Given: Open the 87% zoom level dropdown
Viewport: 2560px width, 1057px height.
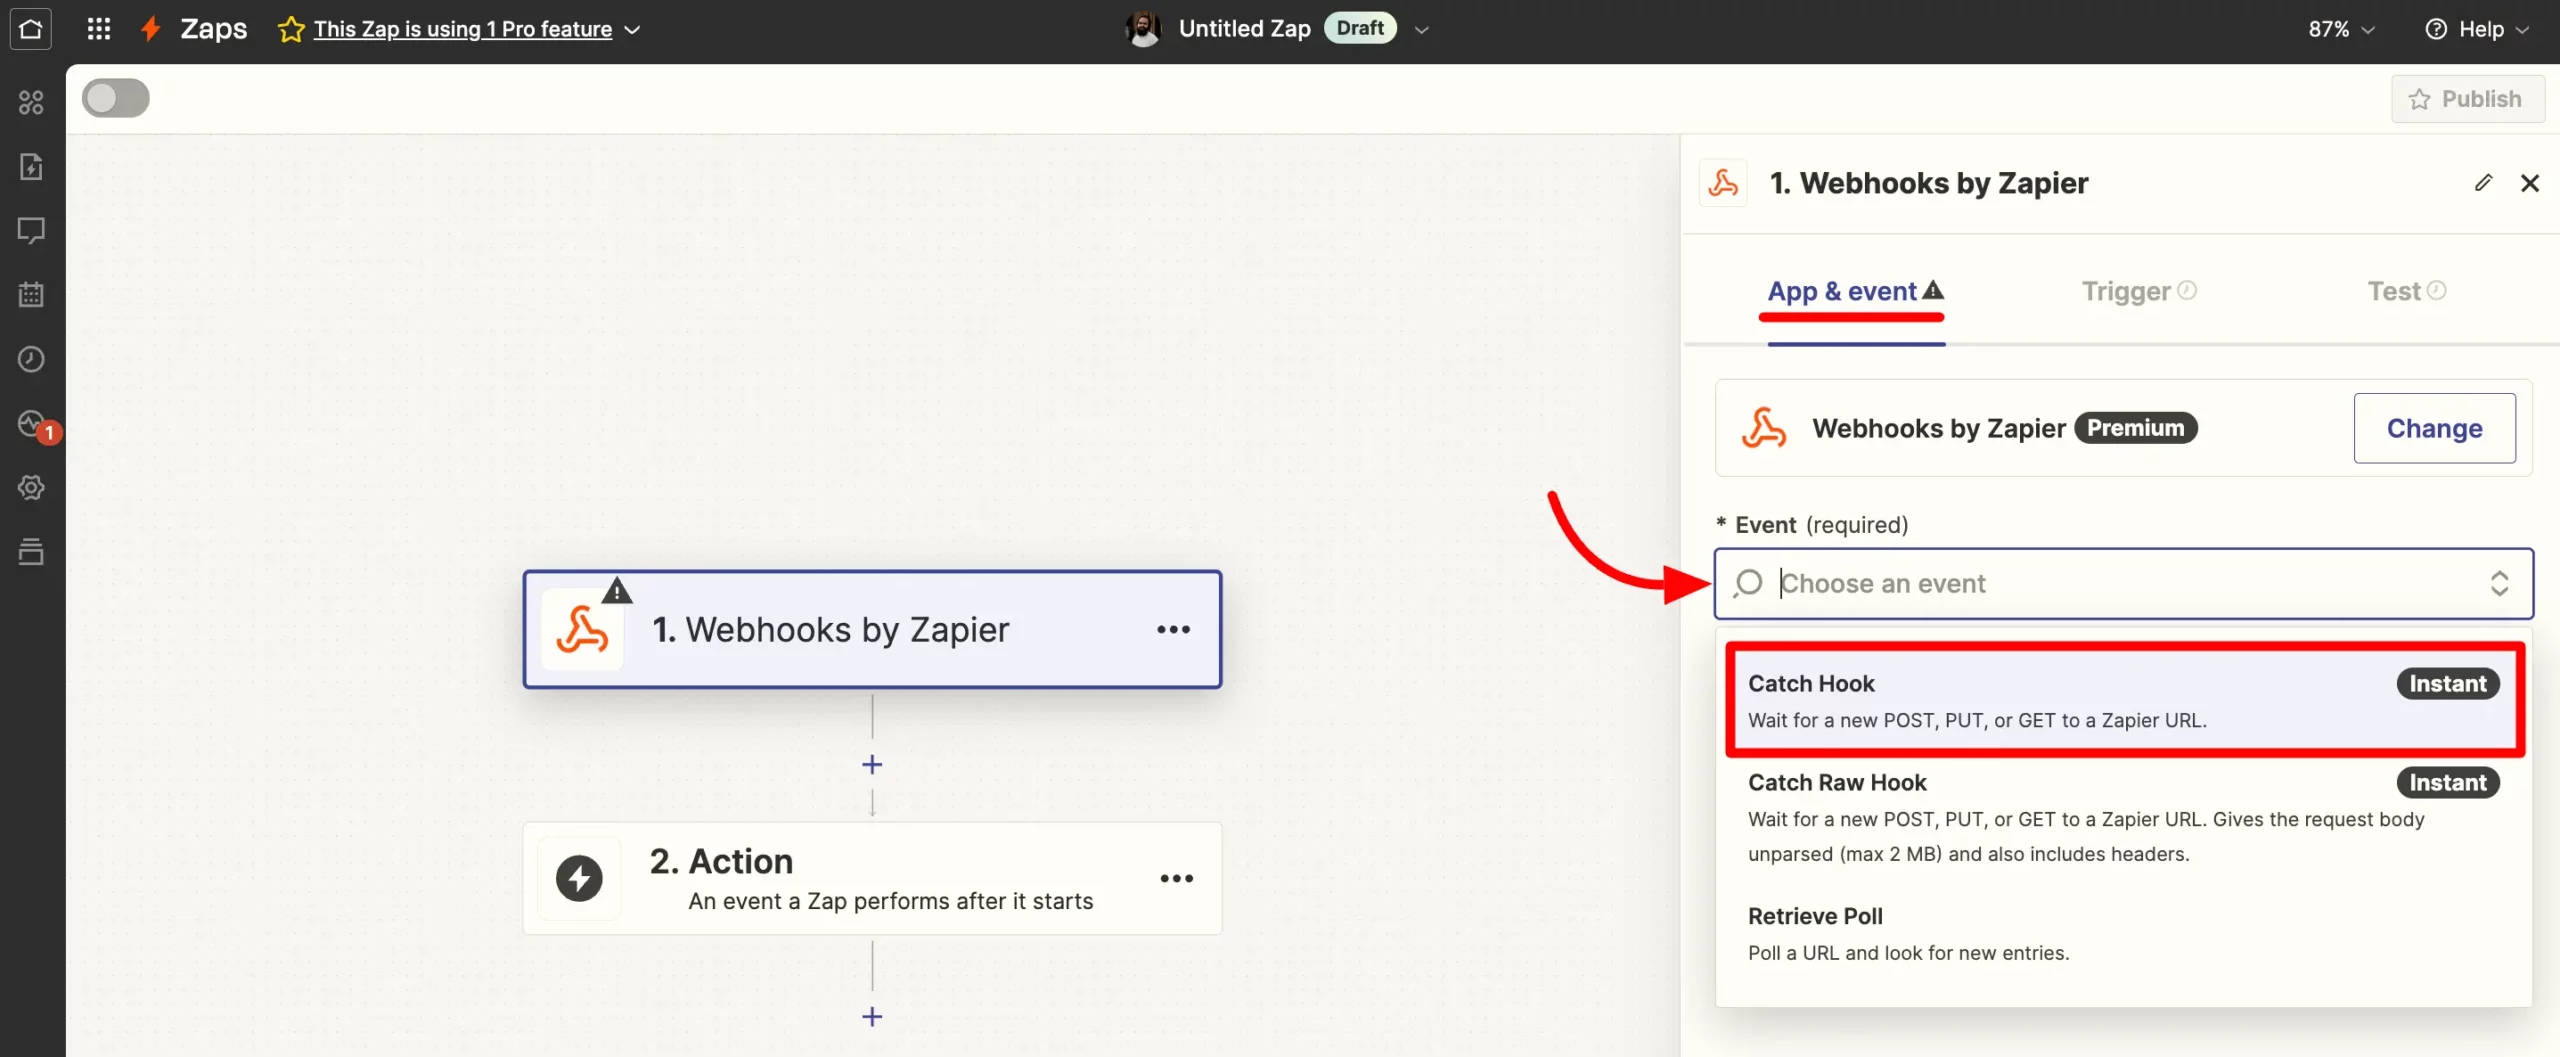Looking at the screenshot, I should 2340,29.
